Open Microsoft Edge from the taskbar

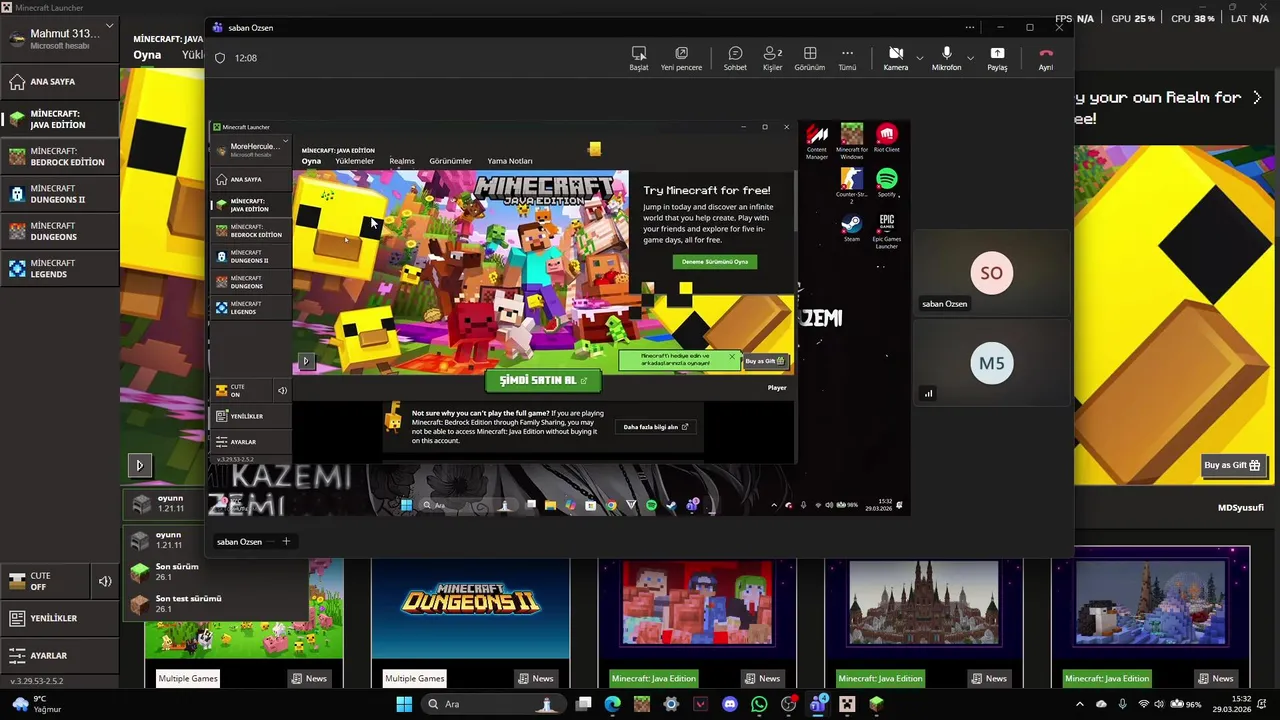(x=612, y=704)
